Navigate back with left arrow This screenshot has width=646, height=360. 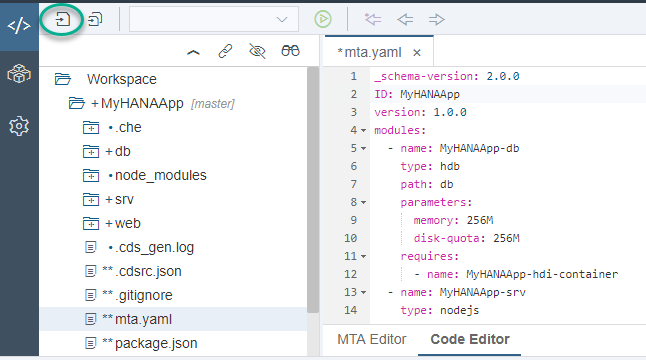pyautogui.click(x=405, y=19)
